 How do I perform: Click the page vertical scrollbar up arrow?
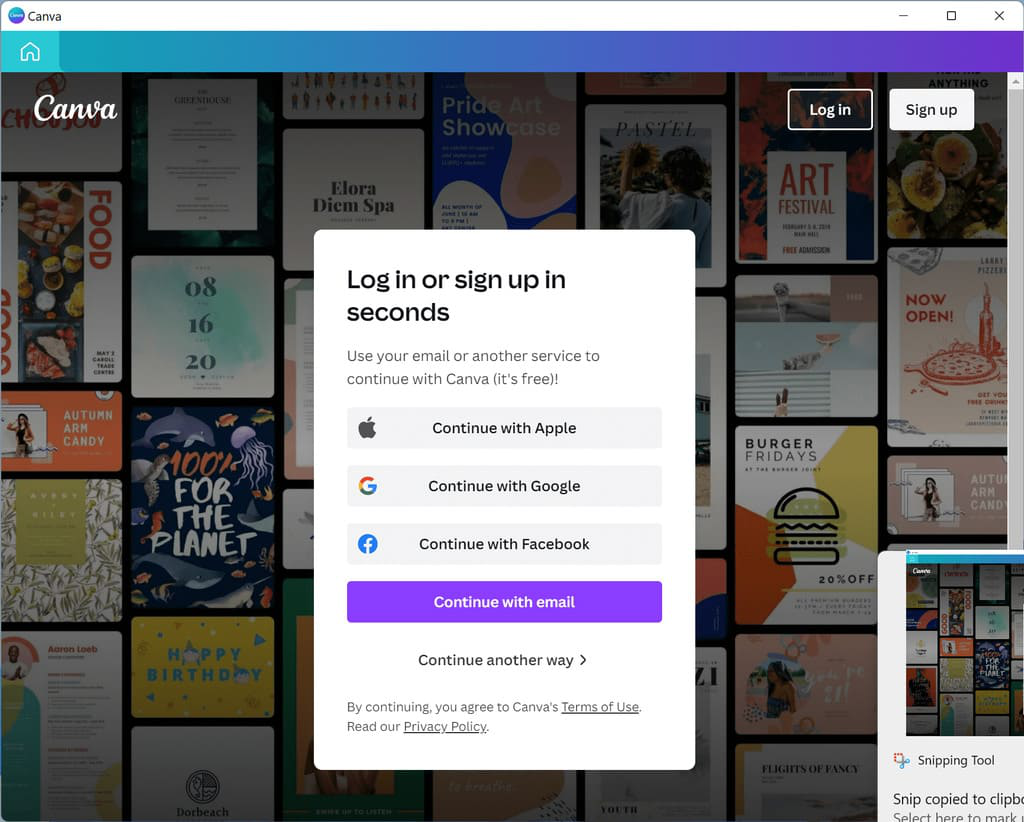click(1016, 82)
